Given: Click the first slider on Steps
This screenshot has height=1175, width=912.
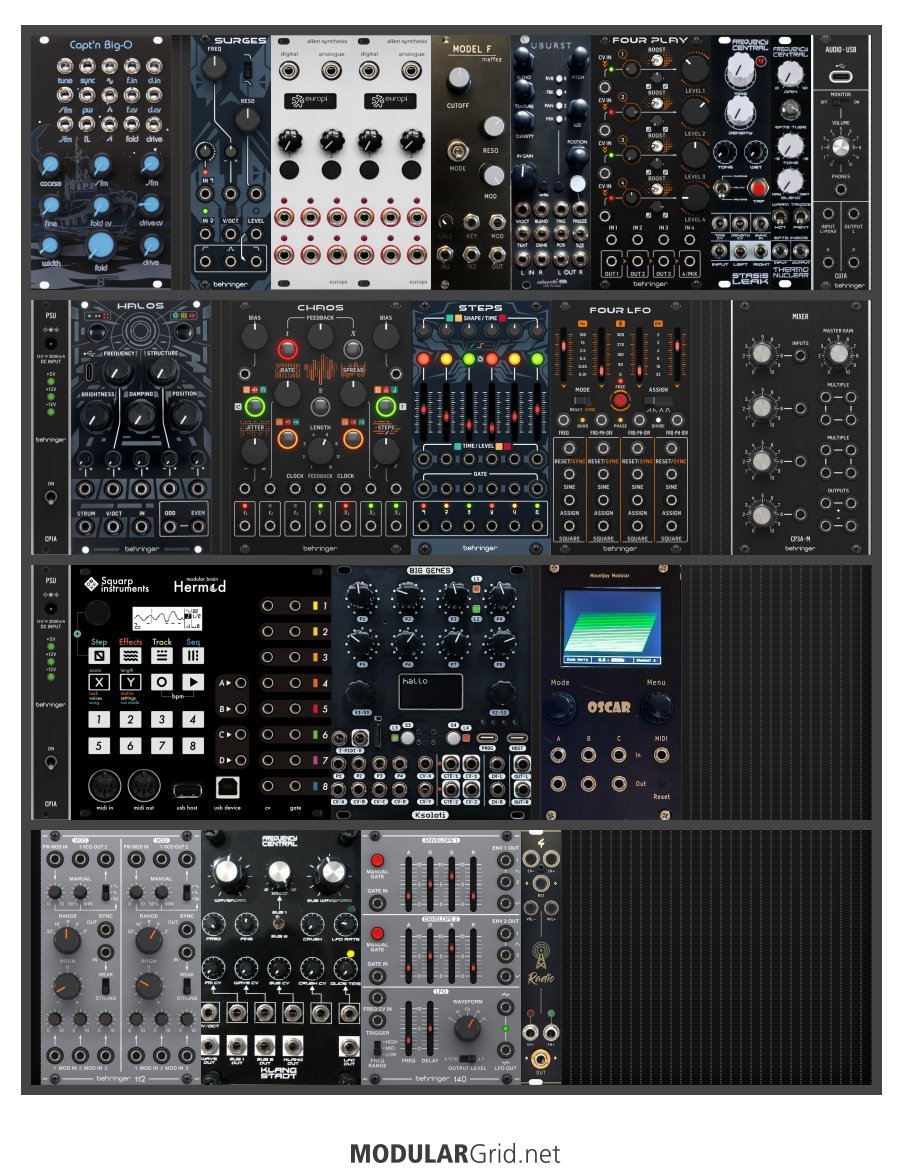Looking at the screenshot, I should pyautogui.click(x=423, y=411).
